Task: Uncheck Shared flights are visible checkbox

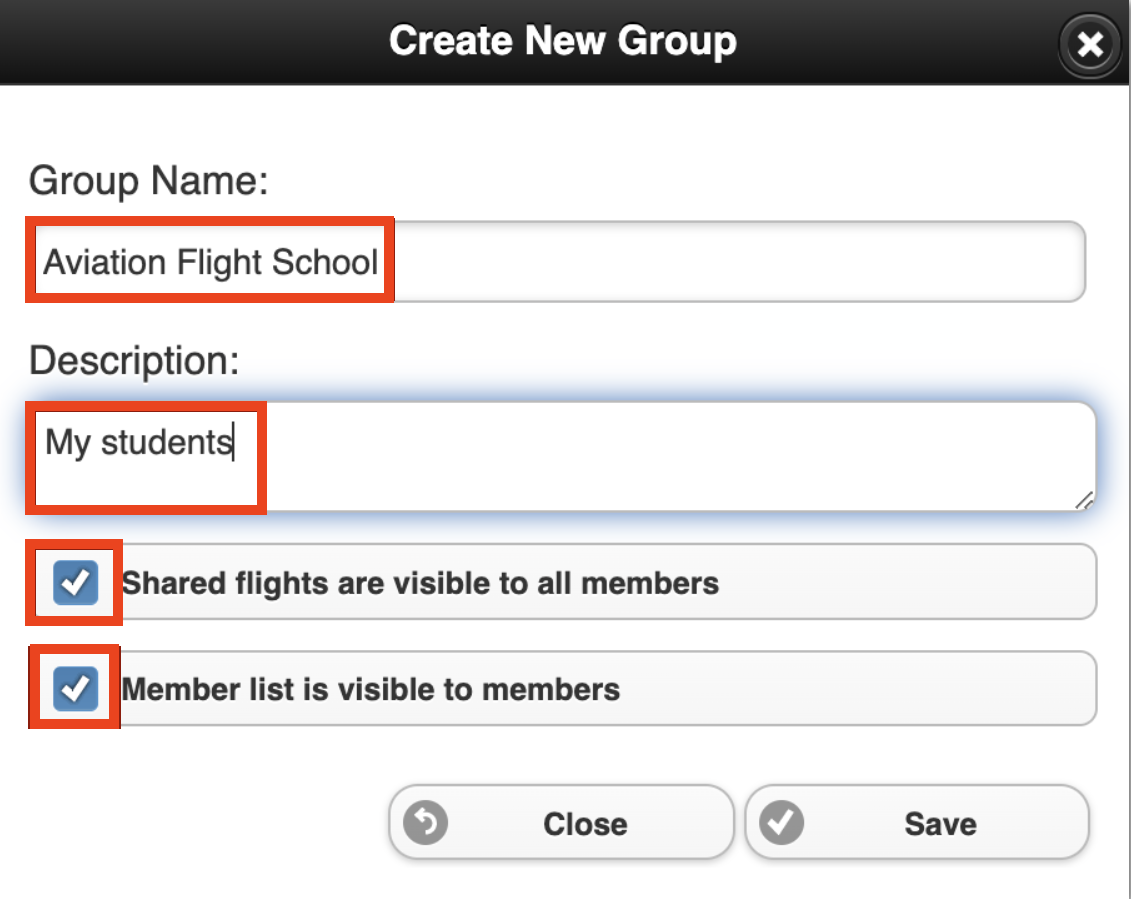Action: (x=76, y=582)
